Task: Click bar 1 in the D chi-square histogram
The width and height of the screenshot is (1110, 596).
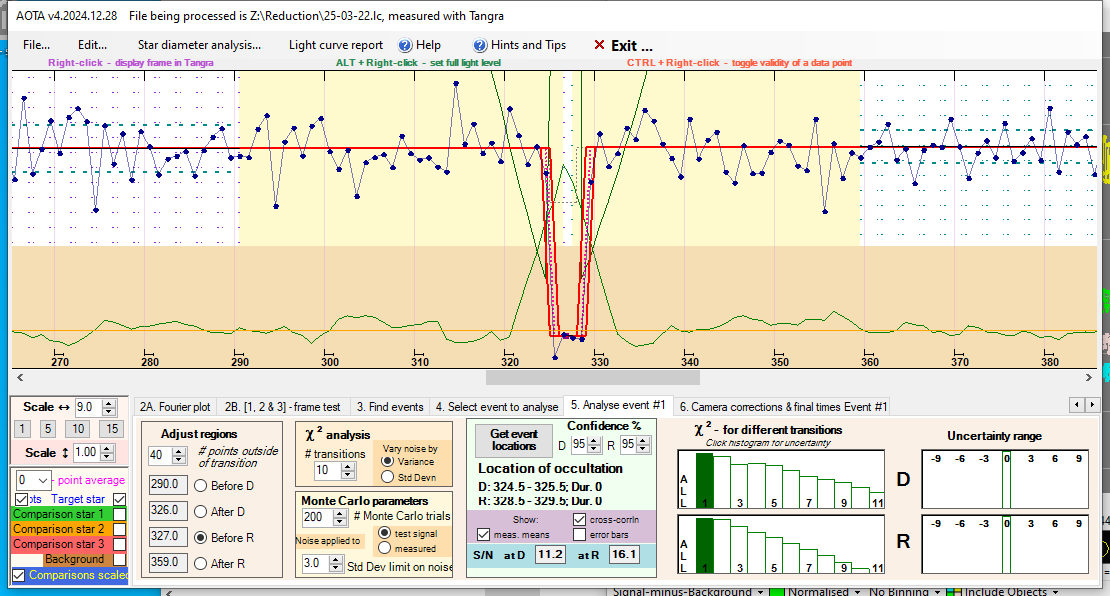Action: (704, 481)
